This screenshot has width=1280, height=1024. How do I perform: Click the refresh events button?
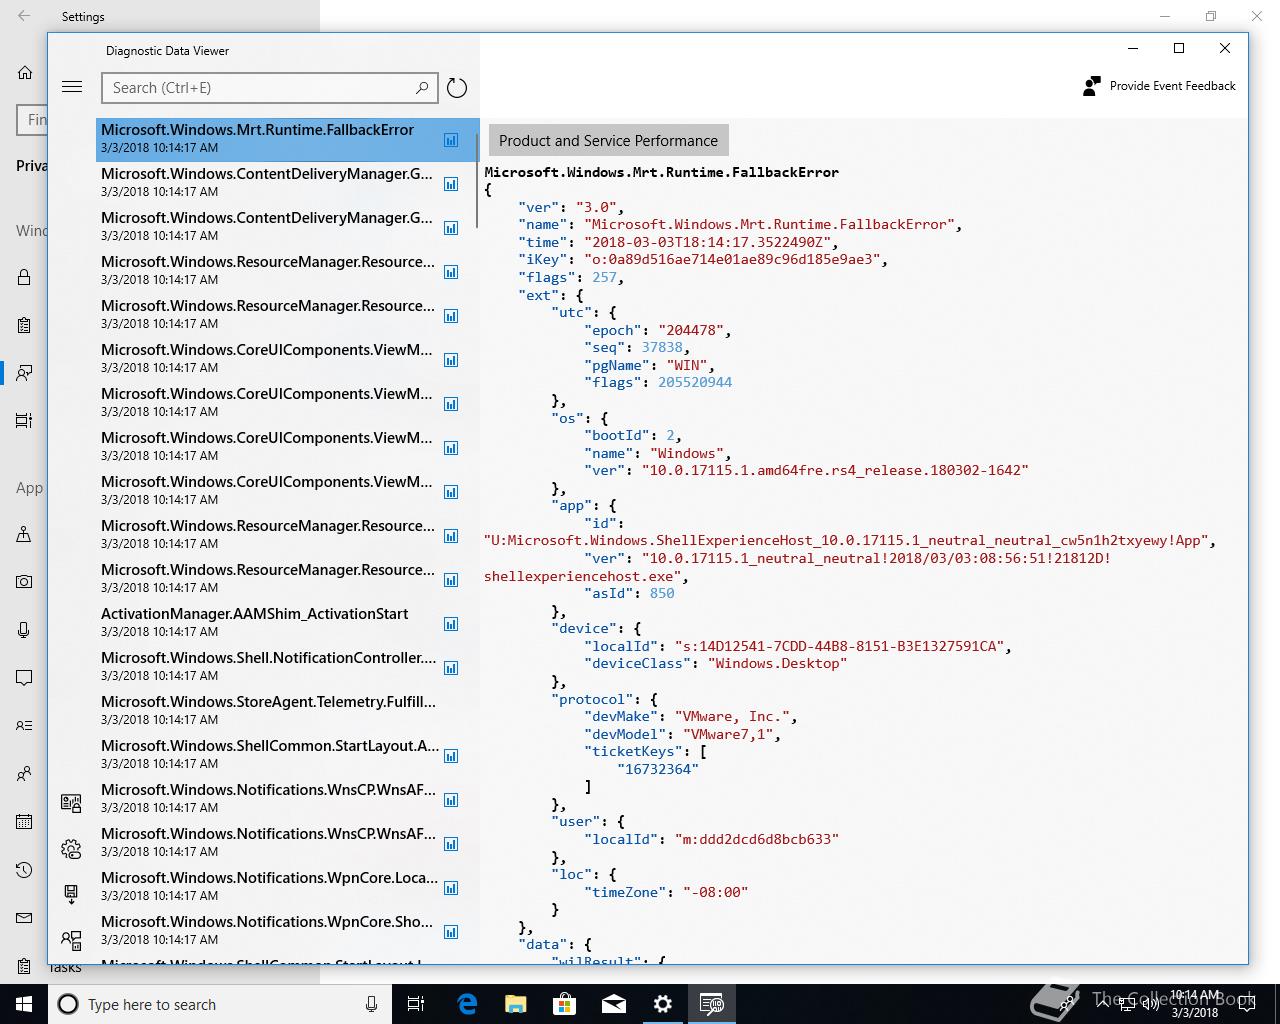(x=457, y=88)
